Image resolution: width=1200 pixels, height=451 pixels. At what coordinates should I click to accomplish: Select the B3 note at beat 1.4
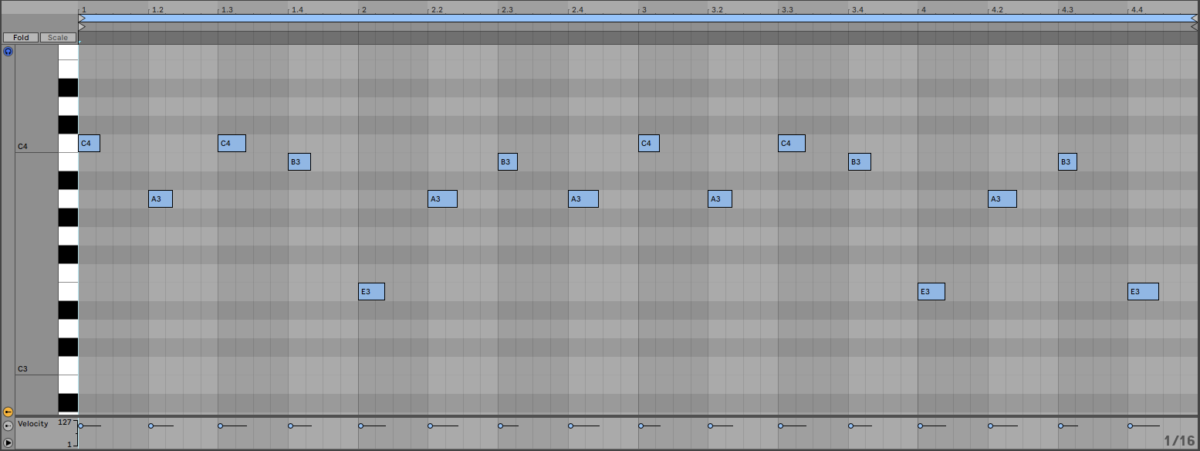299,161
